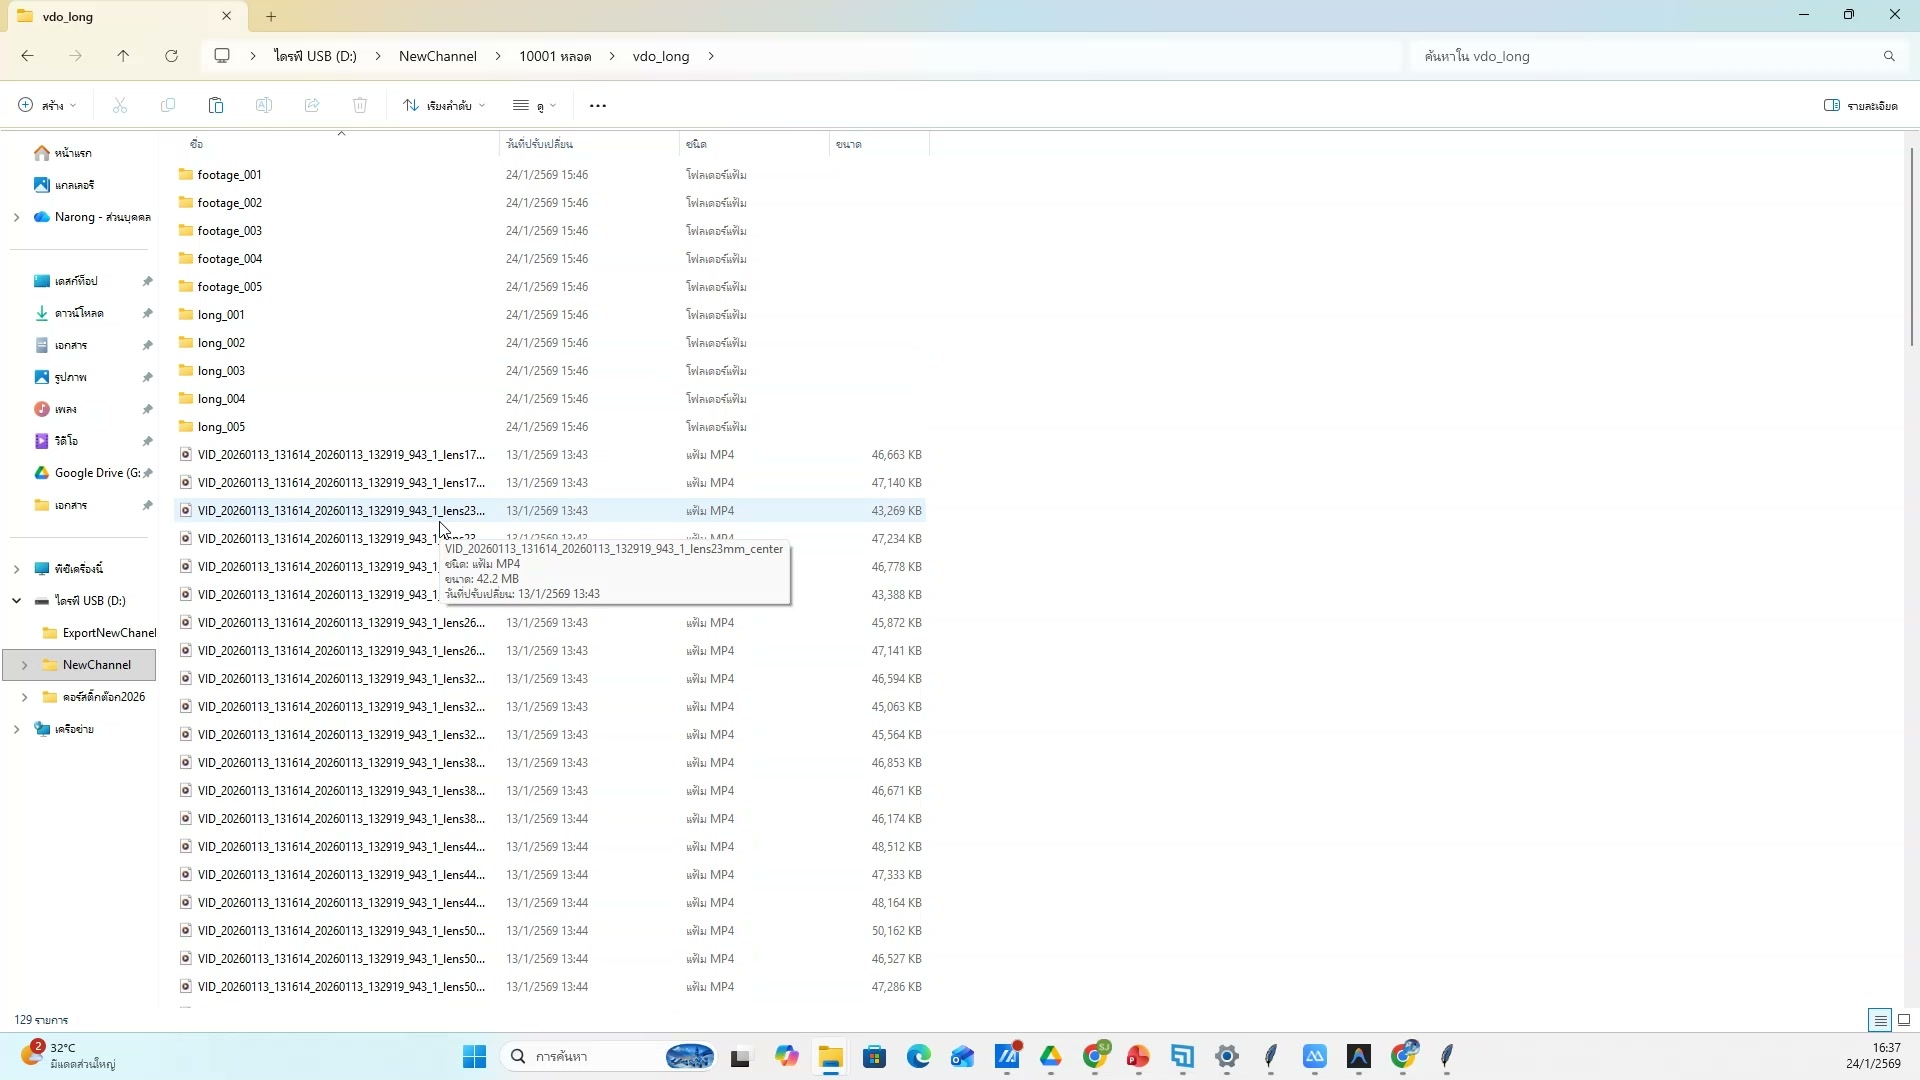
Task: Toggle the details pane button
Action: pos(1860,105)
